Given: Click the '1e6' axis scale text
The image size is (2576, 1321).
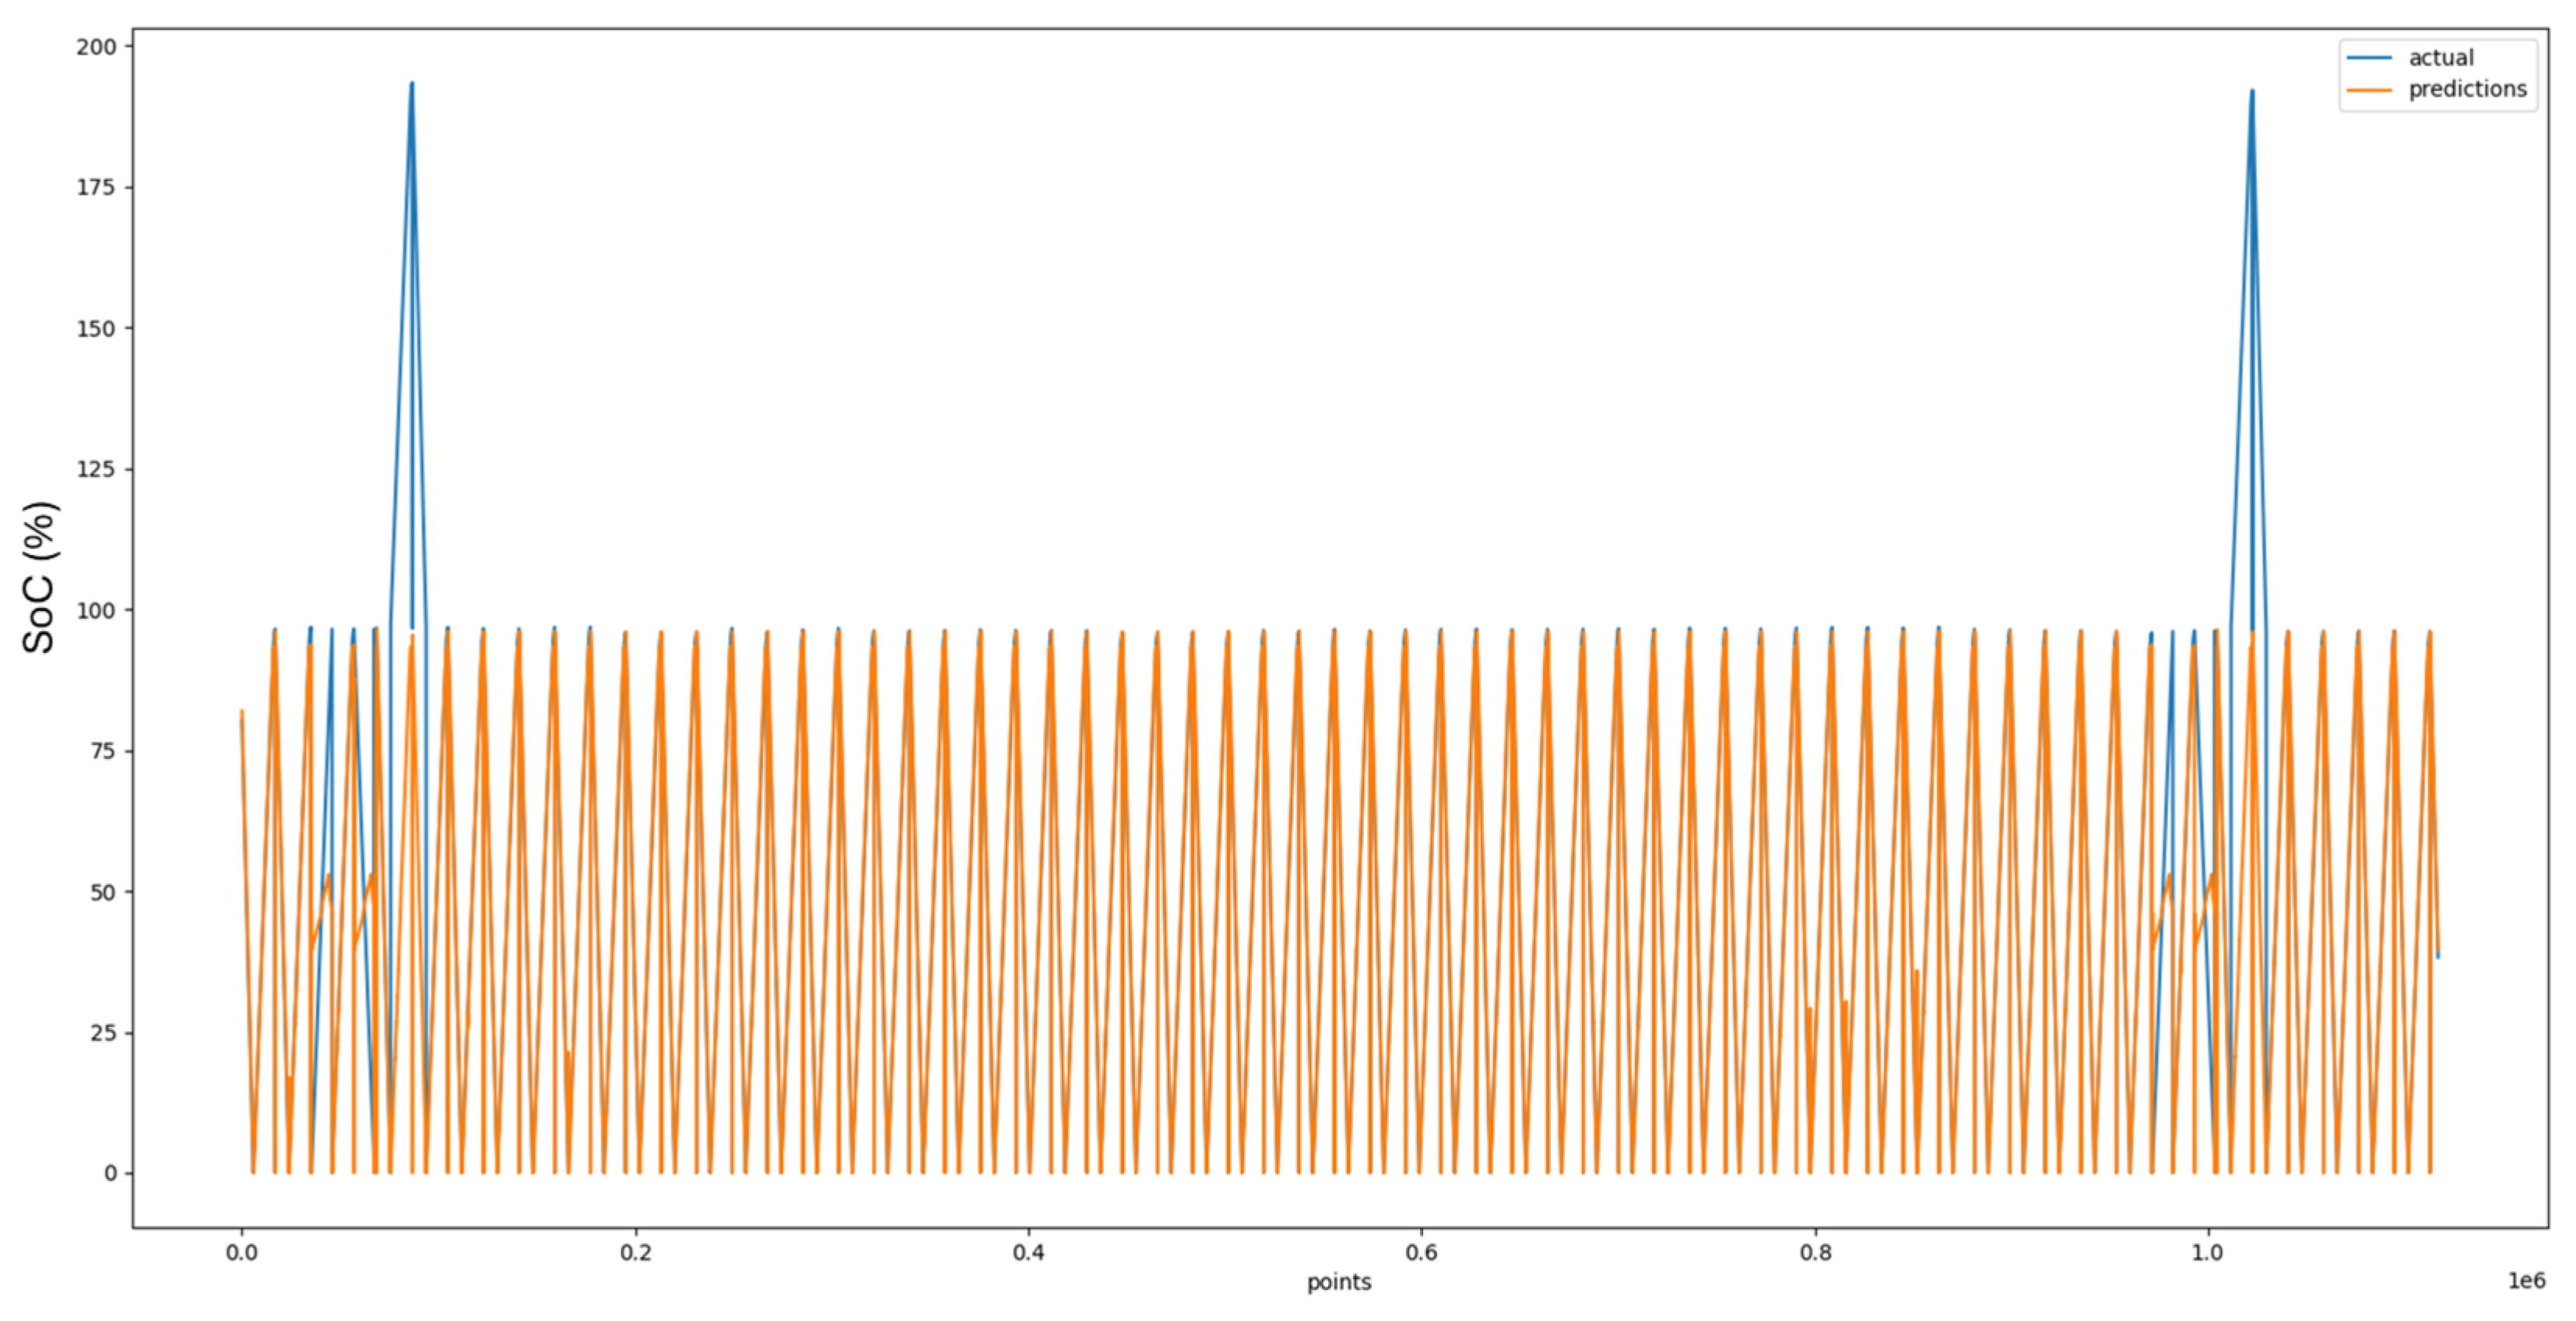Looking at the screenshot, I should pyautogui.click(x=2526, y=1281).
